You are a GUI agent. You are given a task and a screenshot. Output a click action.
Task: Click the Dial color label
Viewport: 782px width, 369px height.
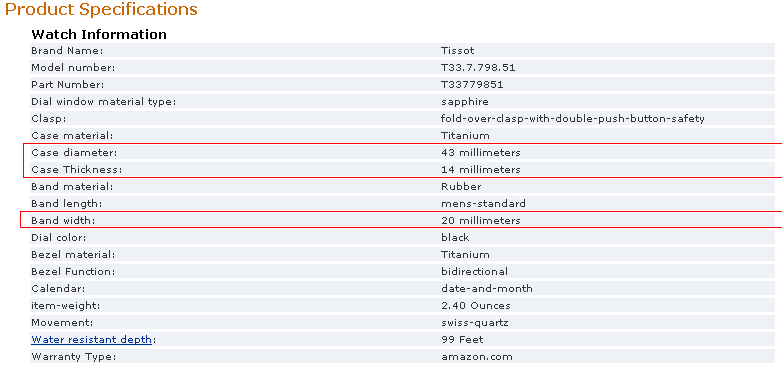click(x=58, y=237)
